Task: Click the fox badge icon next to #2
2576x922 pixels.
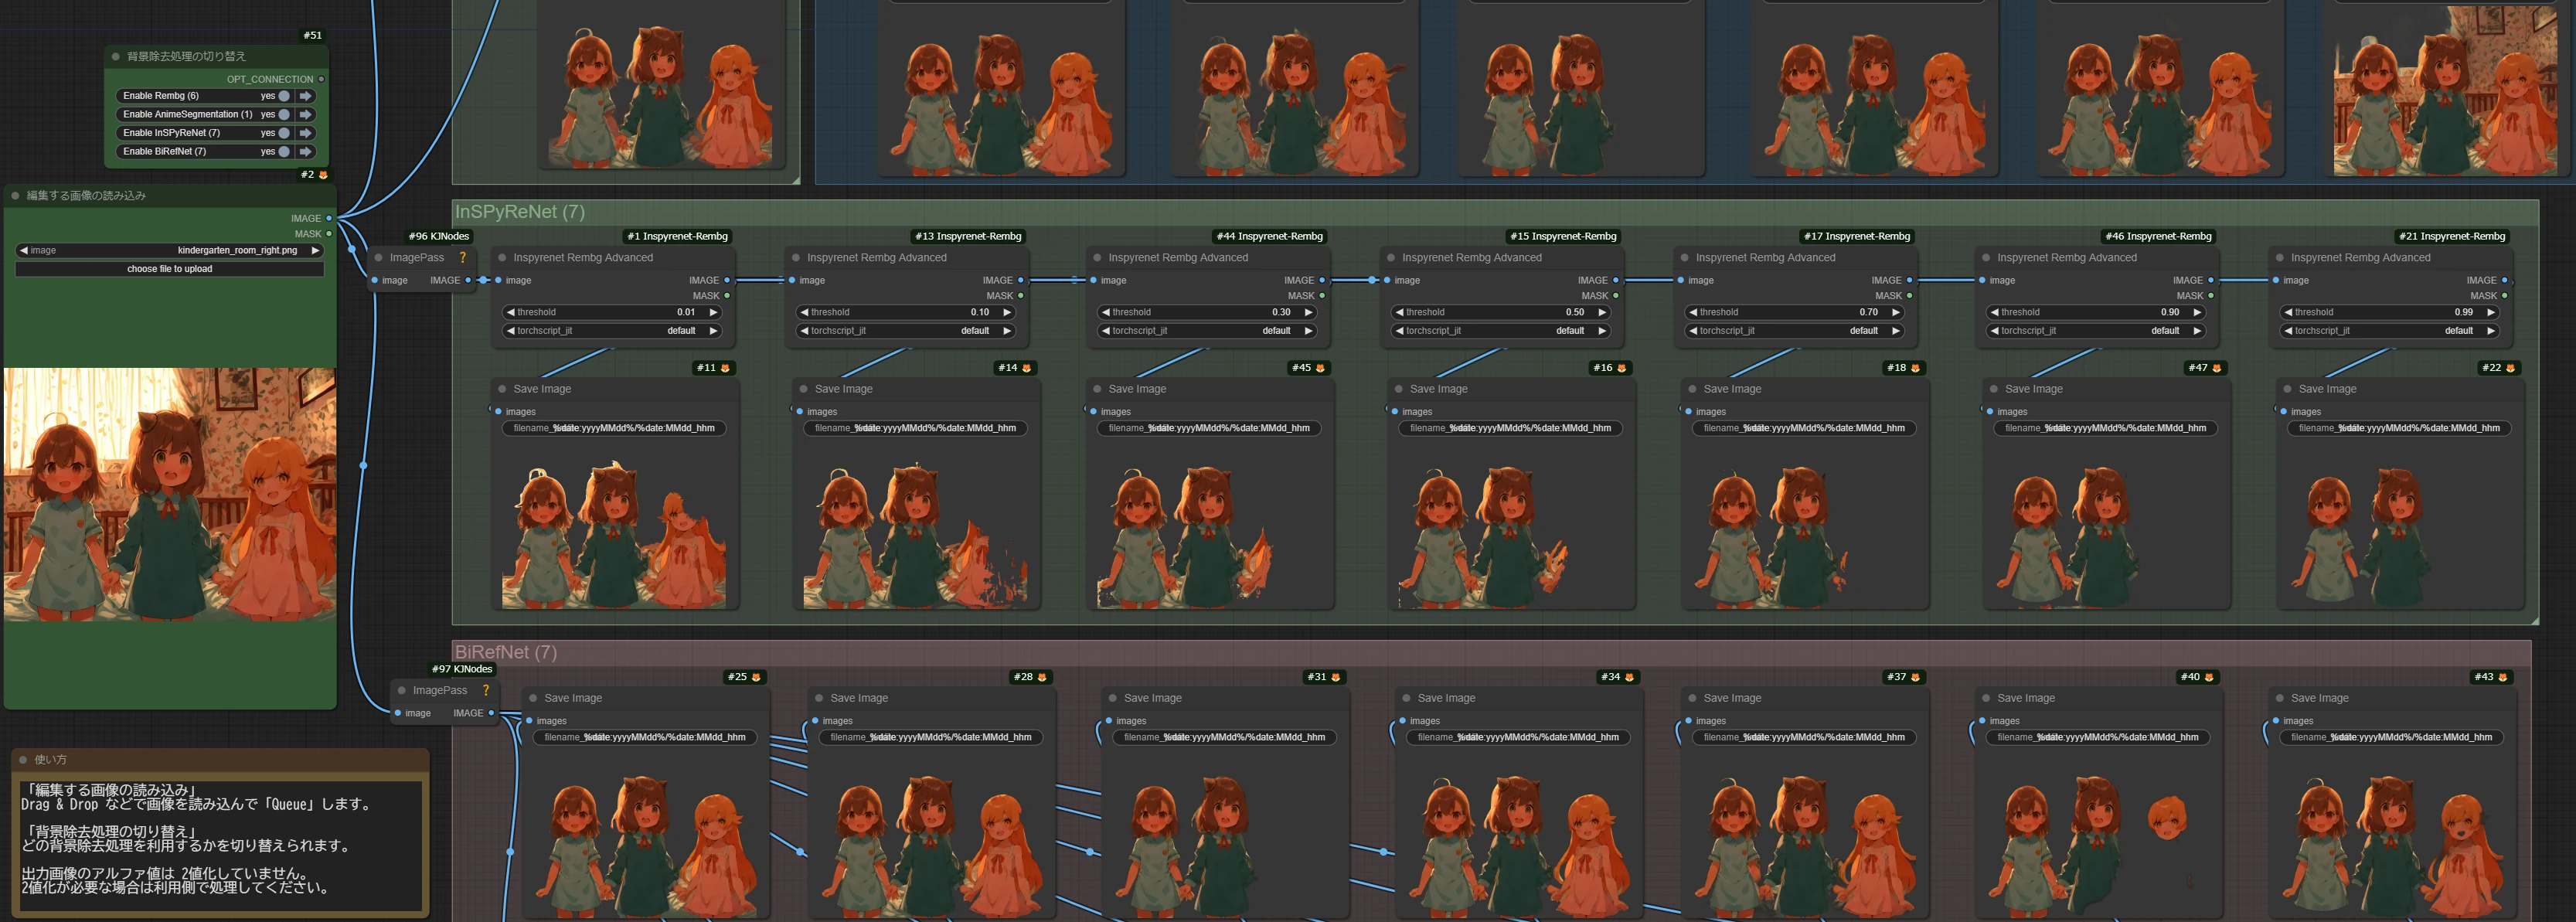Action: tap(323, 175)
